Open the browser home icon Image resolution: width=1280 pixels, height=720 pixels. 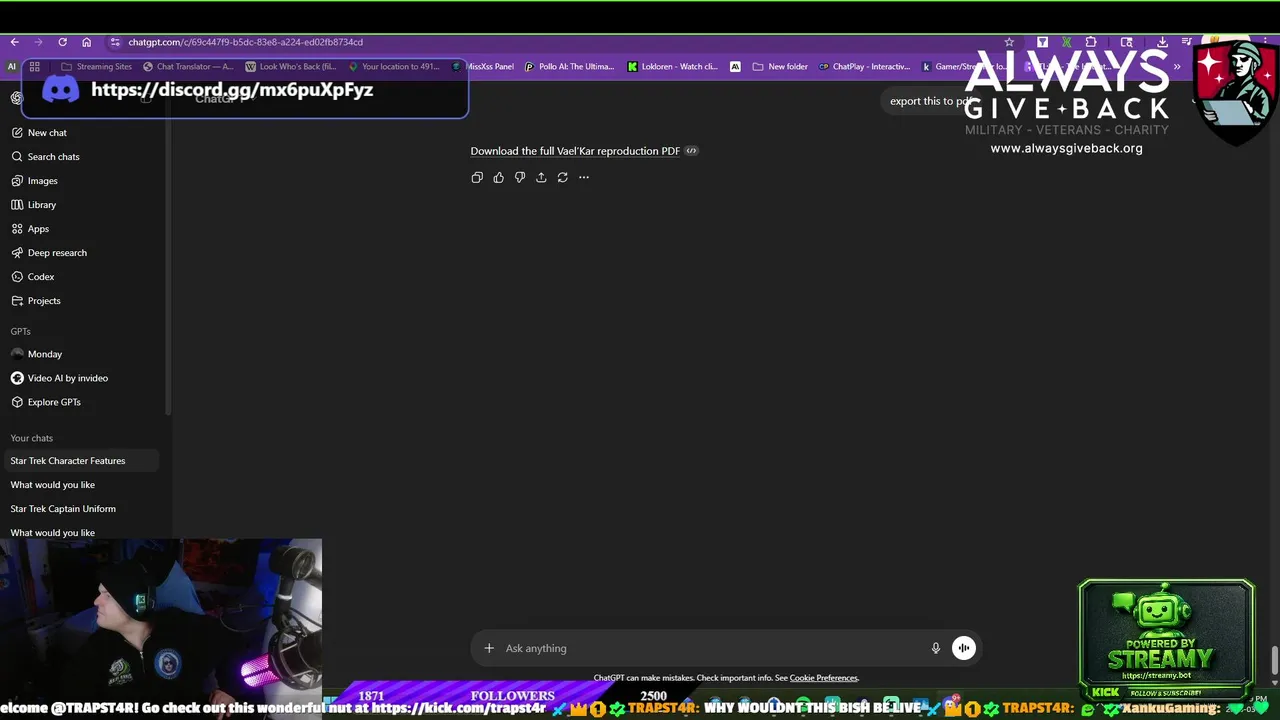coord(86,42)
